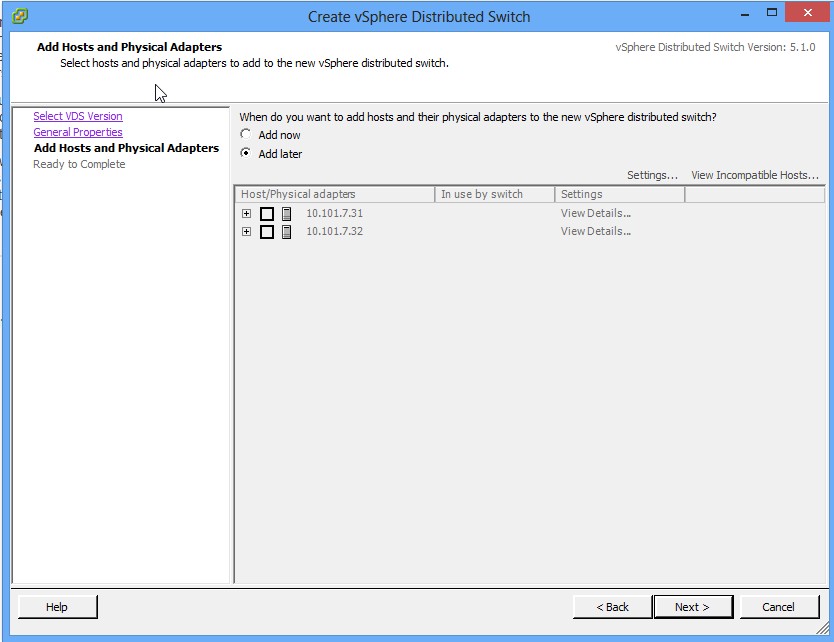This screenshot has height=642, width=834.
Task: View Details for host 10.101.7.32
Action: [x=595, y=231]
